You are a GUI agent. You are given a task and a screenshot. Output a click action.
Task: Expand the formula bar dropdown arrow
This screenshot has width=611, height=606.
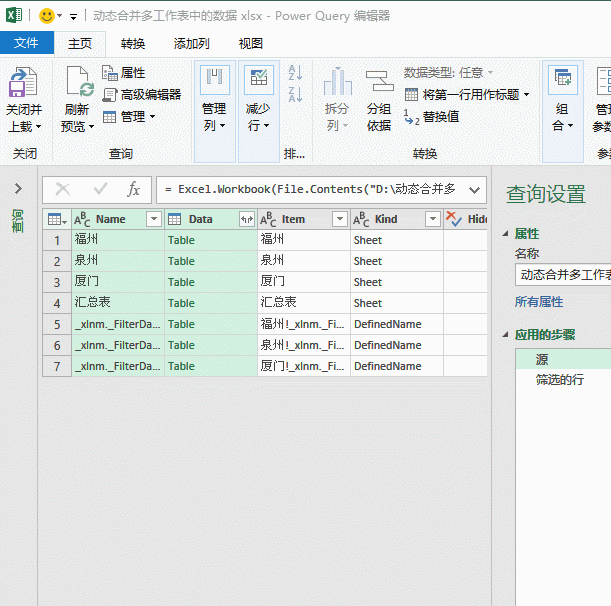475,189
